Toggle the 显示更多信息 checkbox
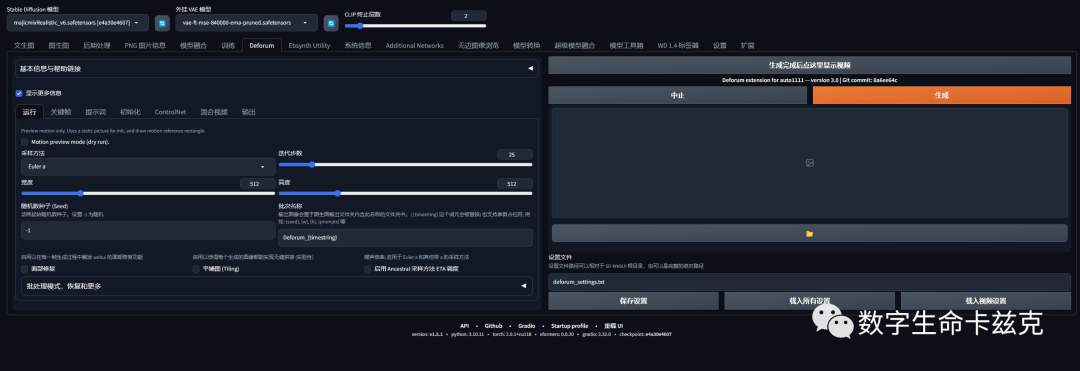This screenshot has width=1080, height=371. pyautogui.click(x=19, y=93)
